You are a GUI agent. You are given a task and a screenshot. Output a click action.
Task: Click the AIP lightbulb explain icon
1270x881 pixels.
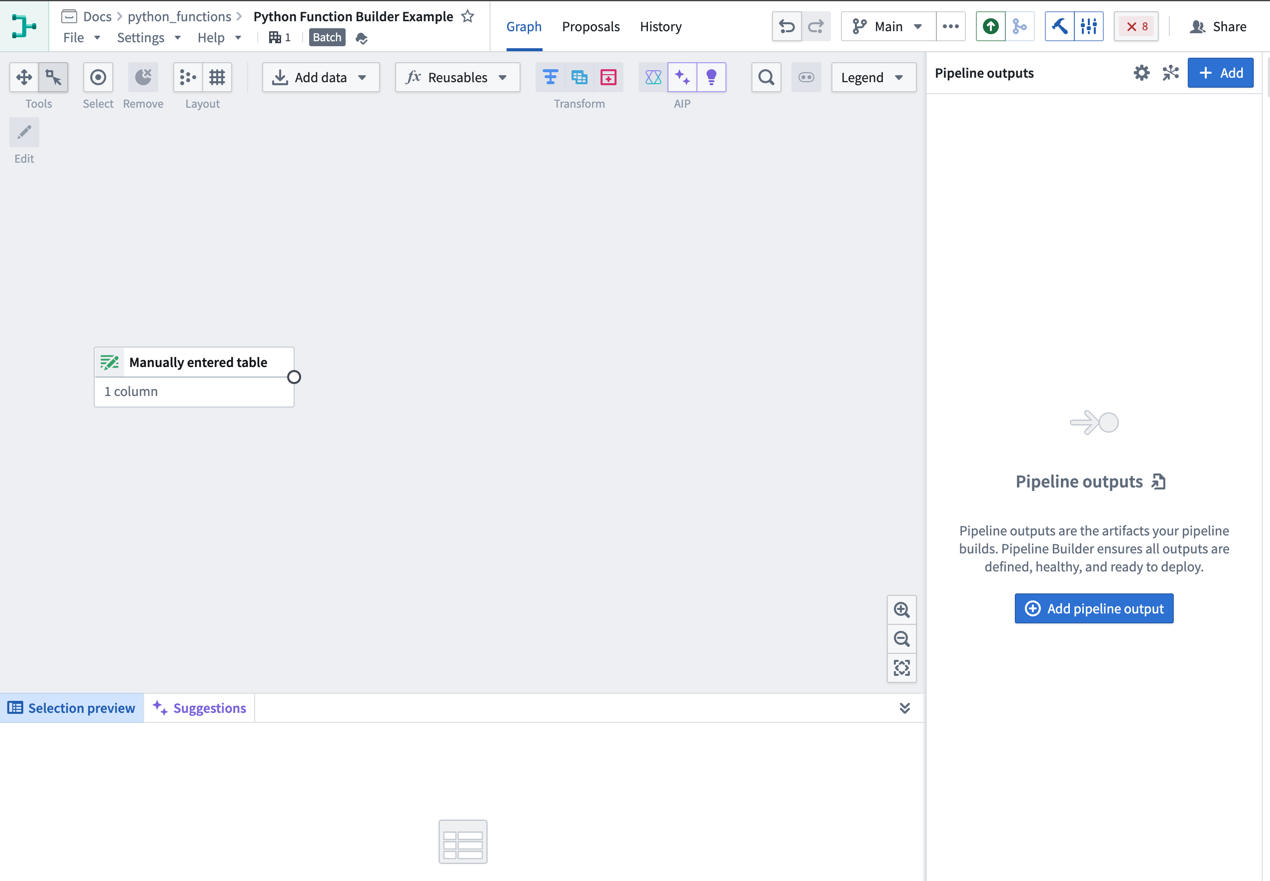(711, 77)
